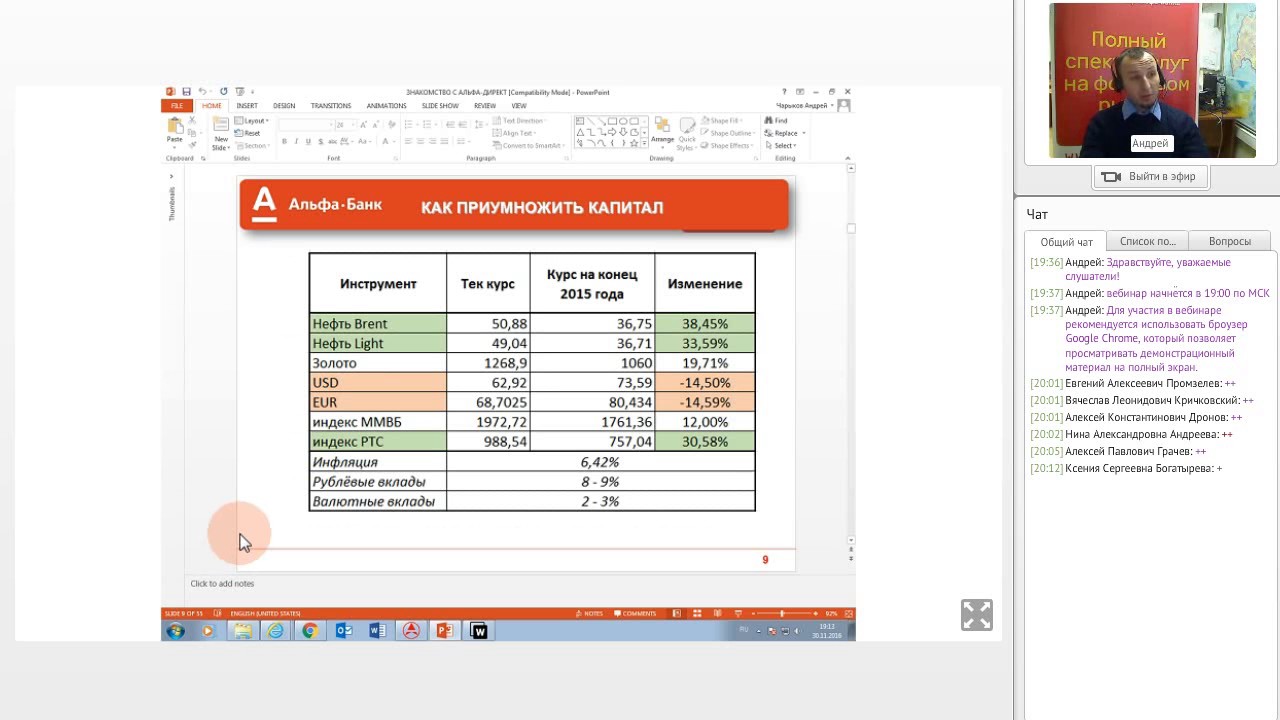
Task: Toggle Underline formatting in Font group
Action: [x=308, y=141]
